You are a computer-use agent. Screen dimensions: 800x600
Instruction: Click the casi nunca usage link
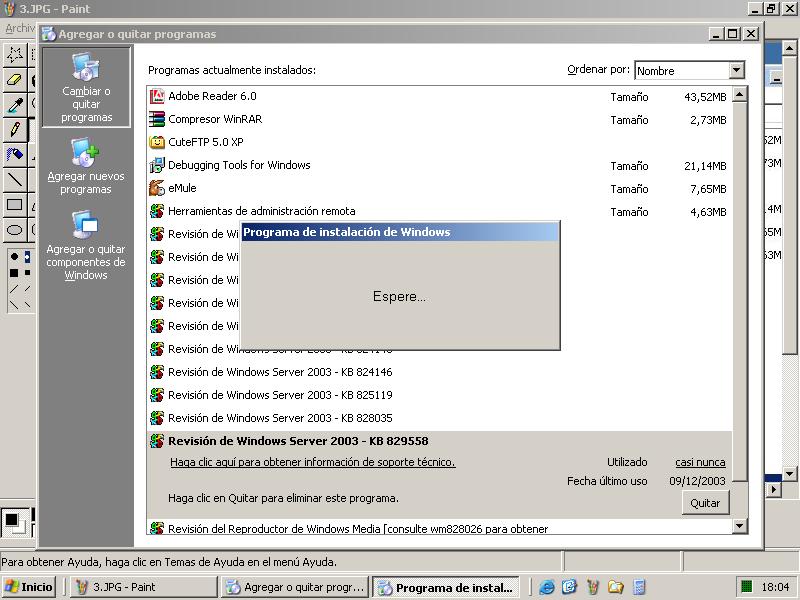[700, 462]
